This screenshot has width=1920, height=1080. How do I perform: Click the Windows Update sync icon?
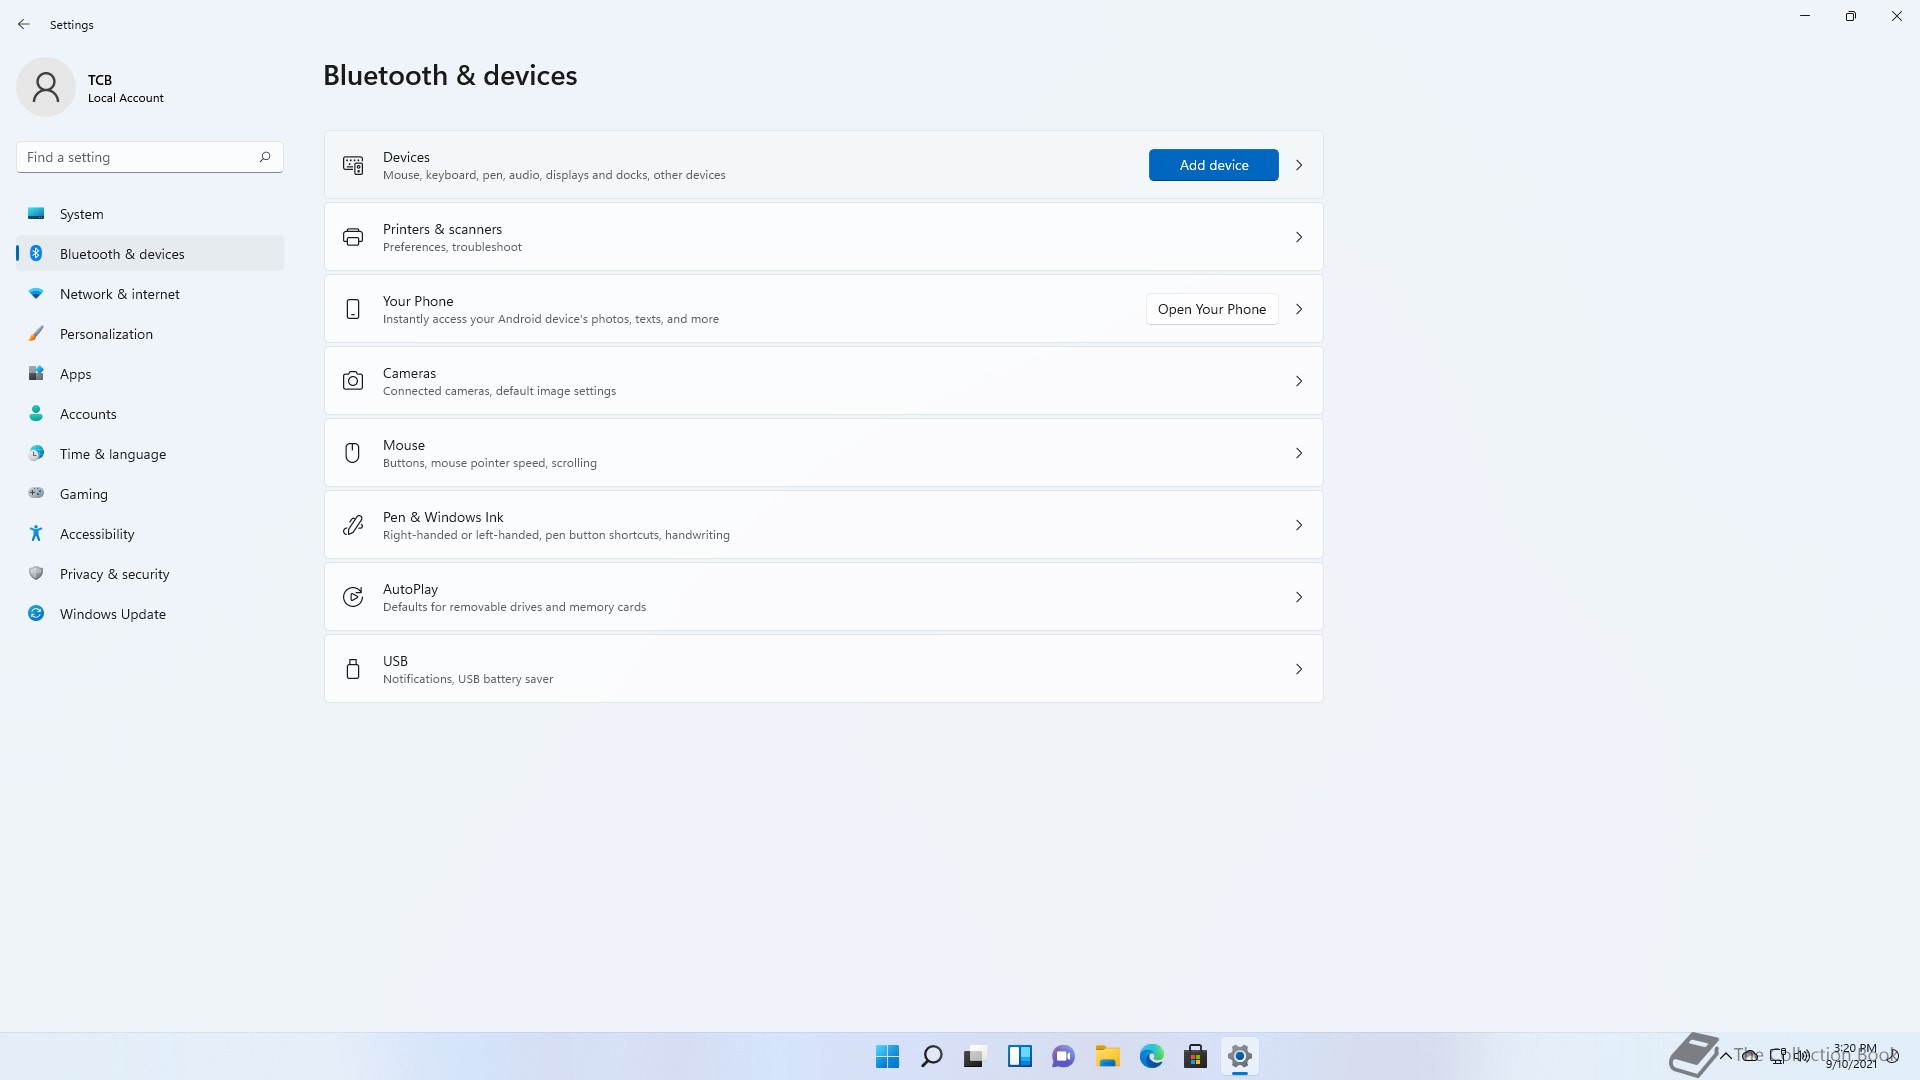coord(36,613)
